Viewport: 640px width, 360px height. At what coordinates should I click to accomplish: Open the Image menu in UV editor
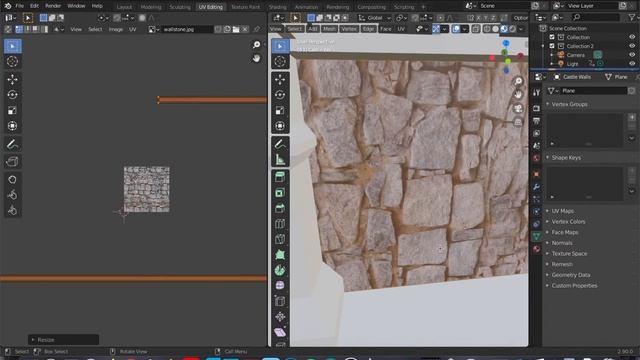[116, 29]
